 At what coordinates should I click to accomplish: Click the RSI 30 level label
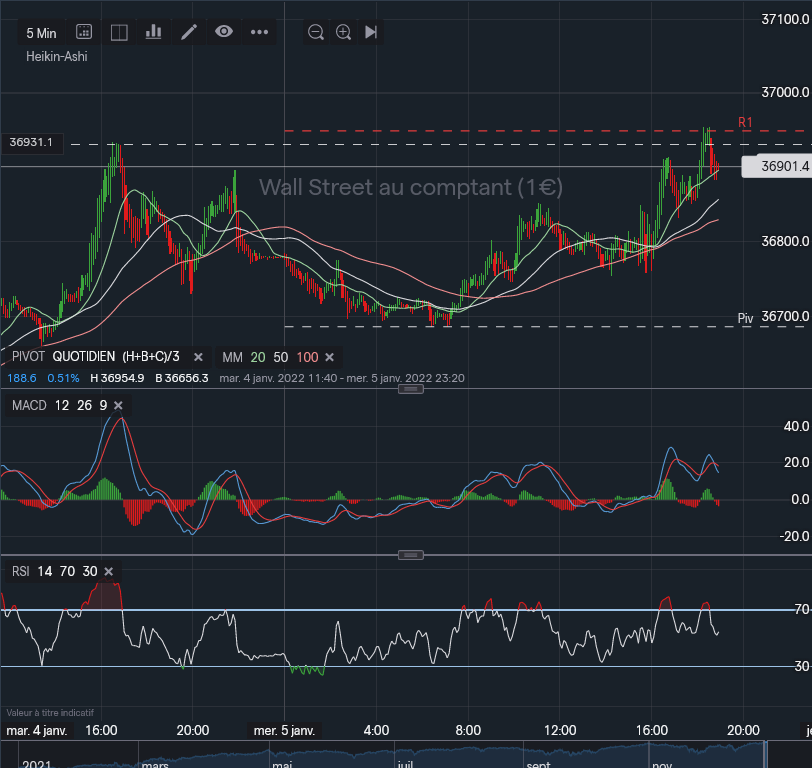click(802, 666)
